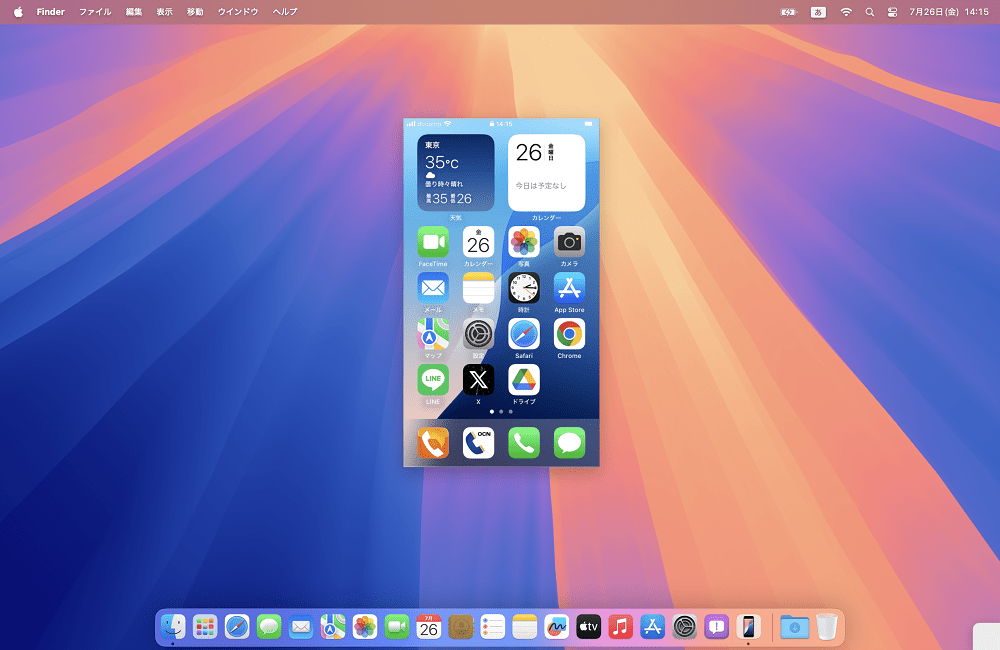Toggle the Japanese input source menu
The image size is (1000, 650).
point(818,11)
